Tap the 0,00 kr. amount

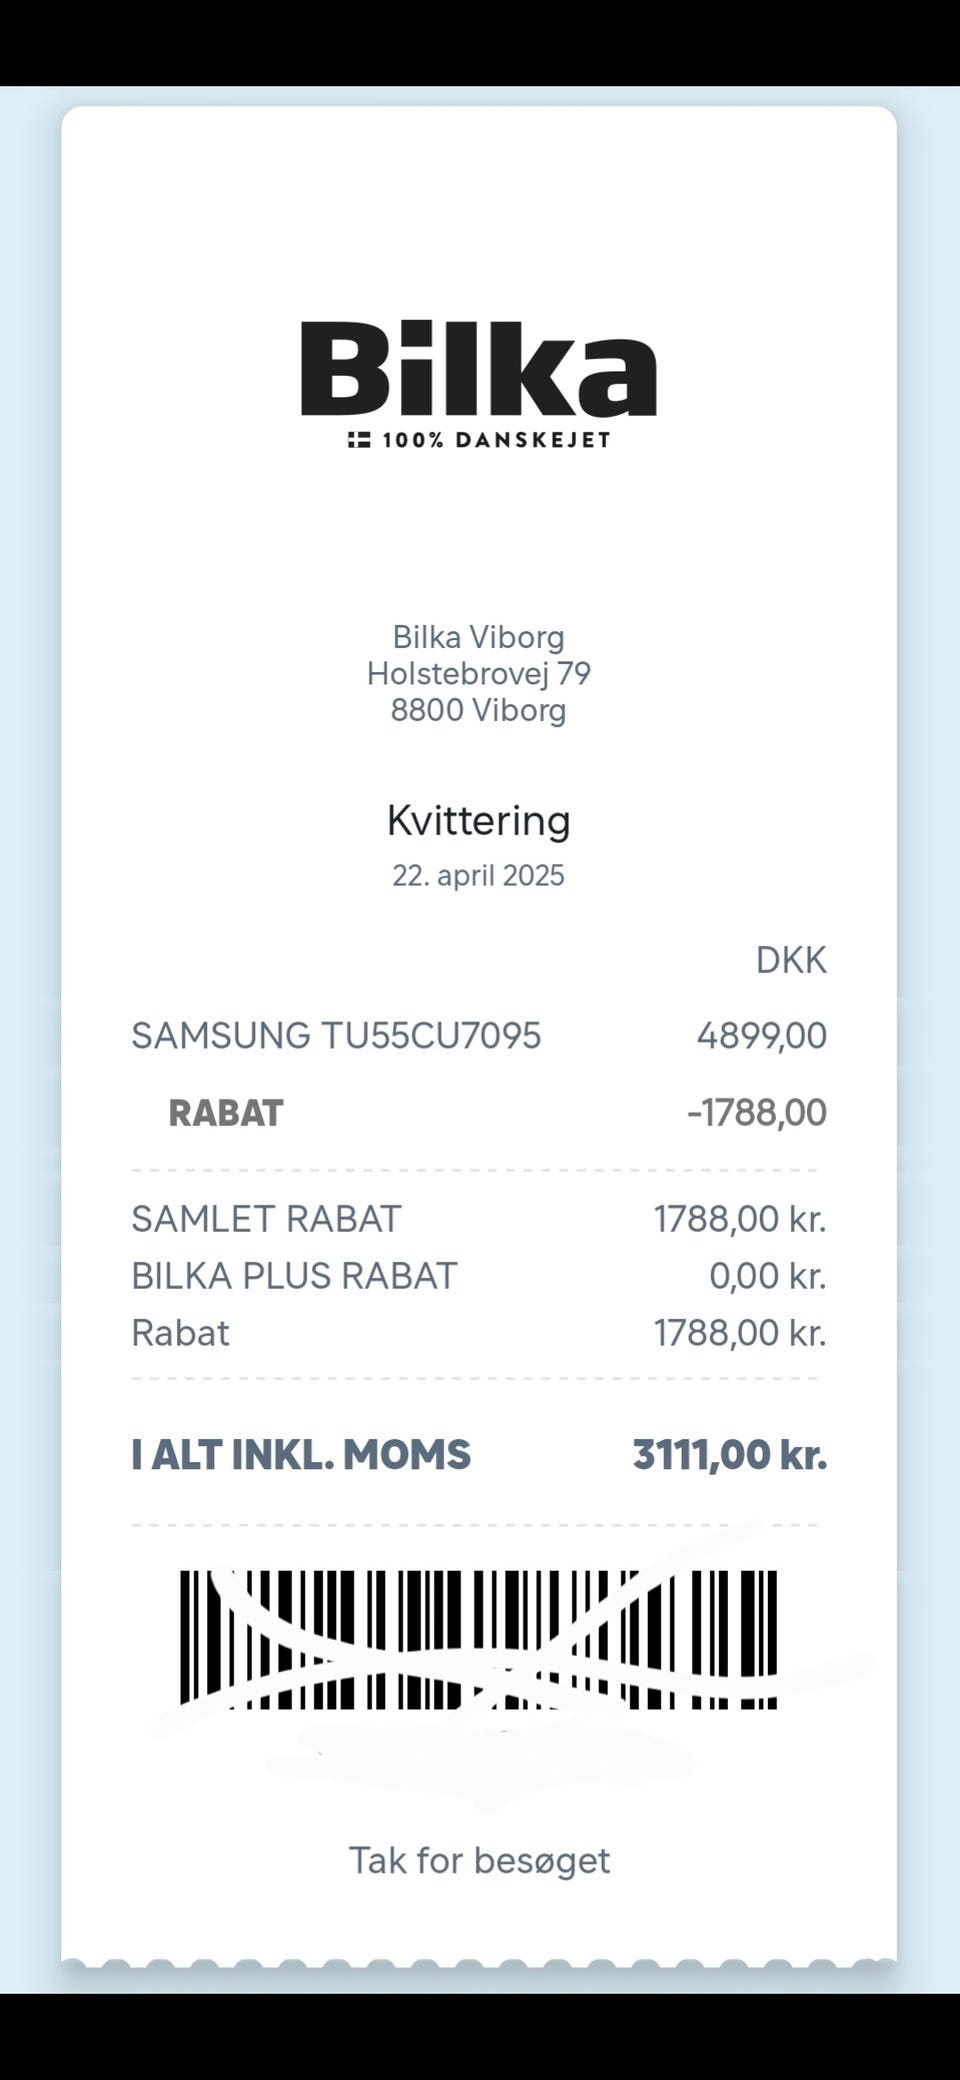[767, 1276]
